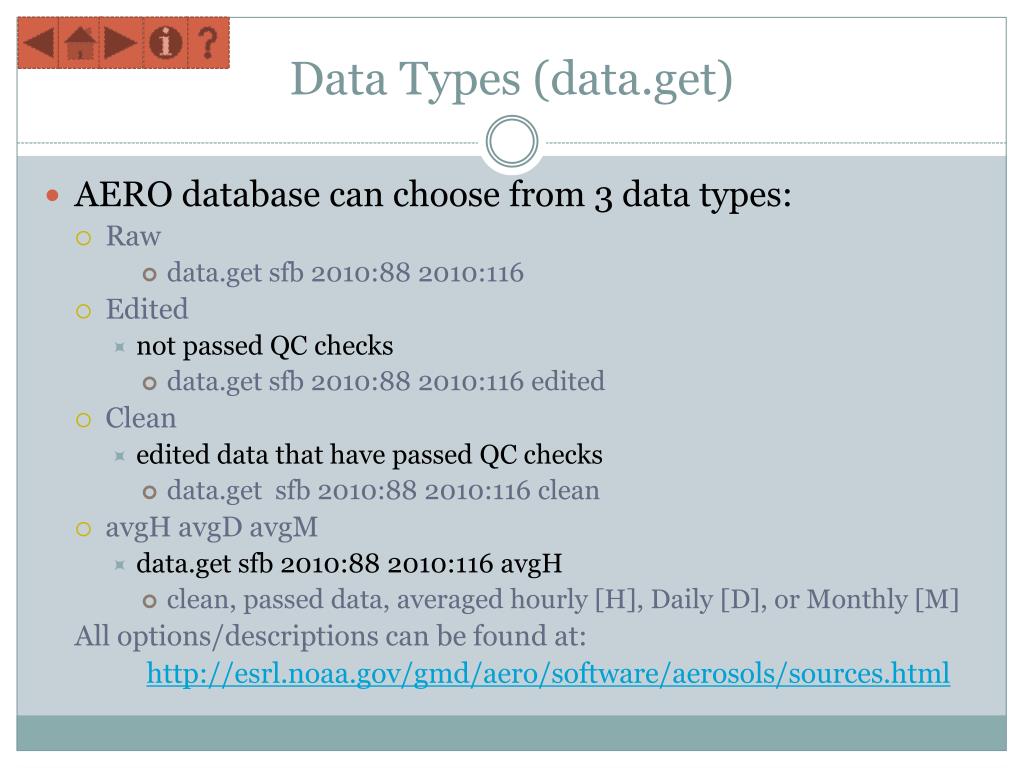Open the question mark help icon

[x=208, y=43]
